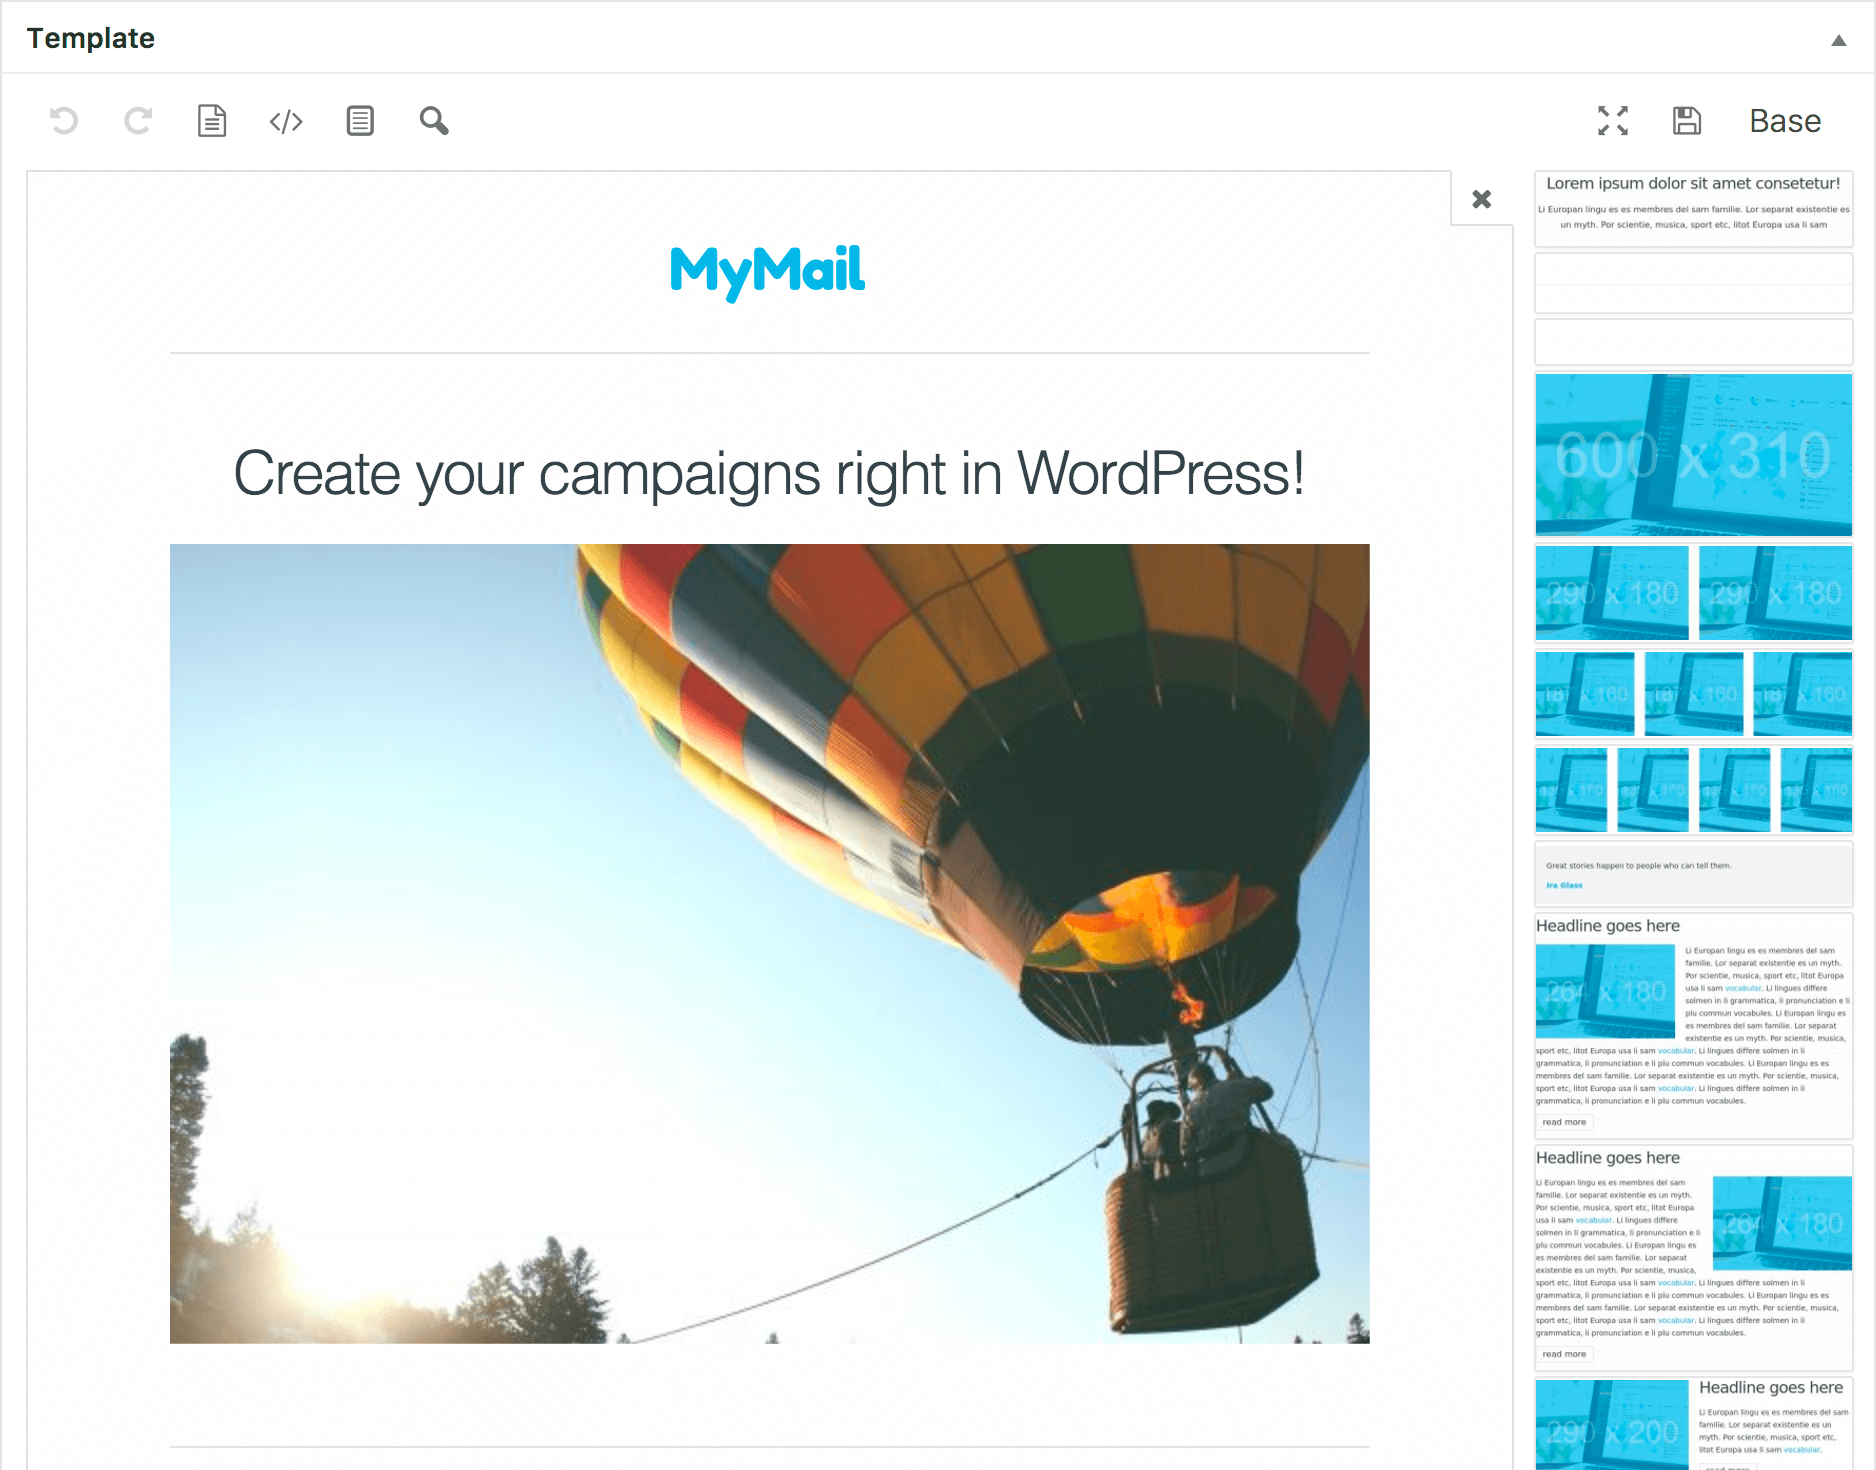Save the template using the disk icon
This screenshot has height=1470, width=1876.
click(1687, 121)
